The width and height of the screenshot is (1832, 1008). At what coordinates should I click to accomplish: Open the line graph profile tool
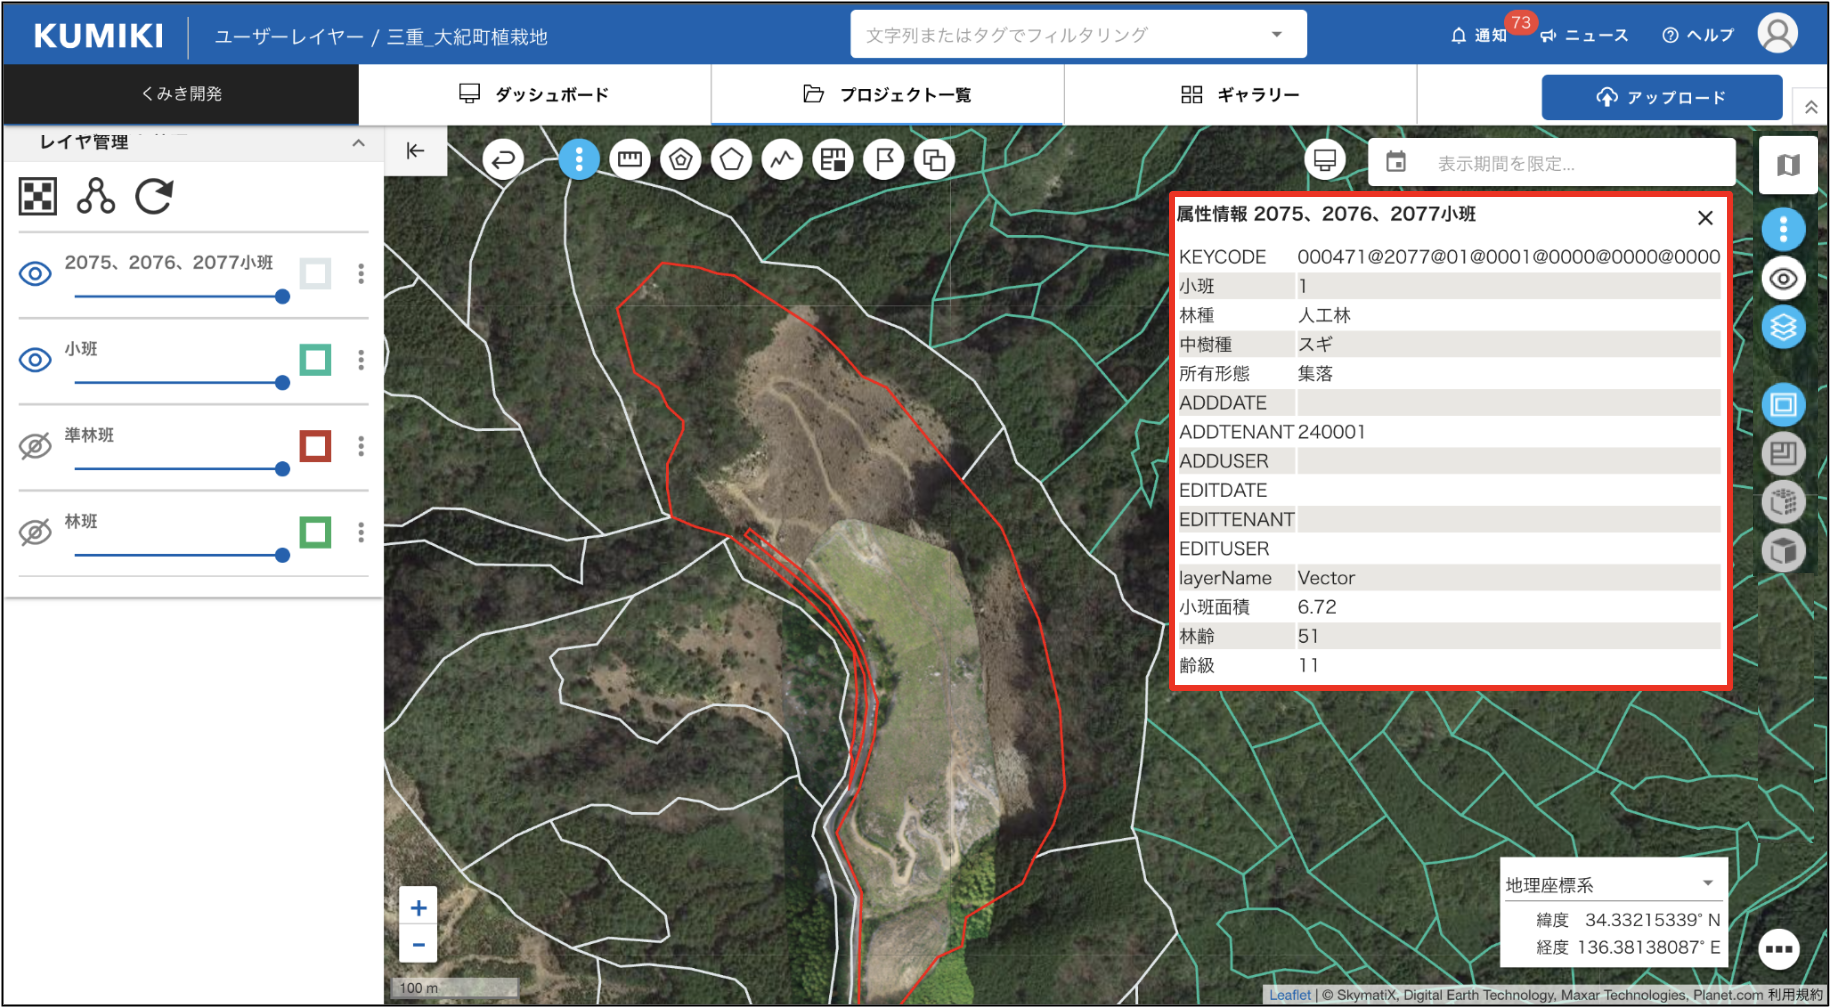[x=782, y=160]
